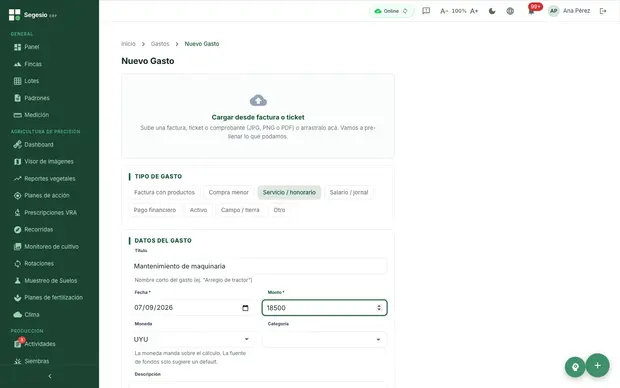The width and height of the screenshot is (620, 388).
Task: Open notifications bell with 99+ badge
Action: (532, 10)
